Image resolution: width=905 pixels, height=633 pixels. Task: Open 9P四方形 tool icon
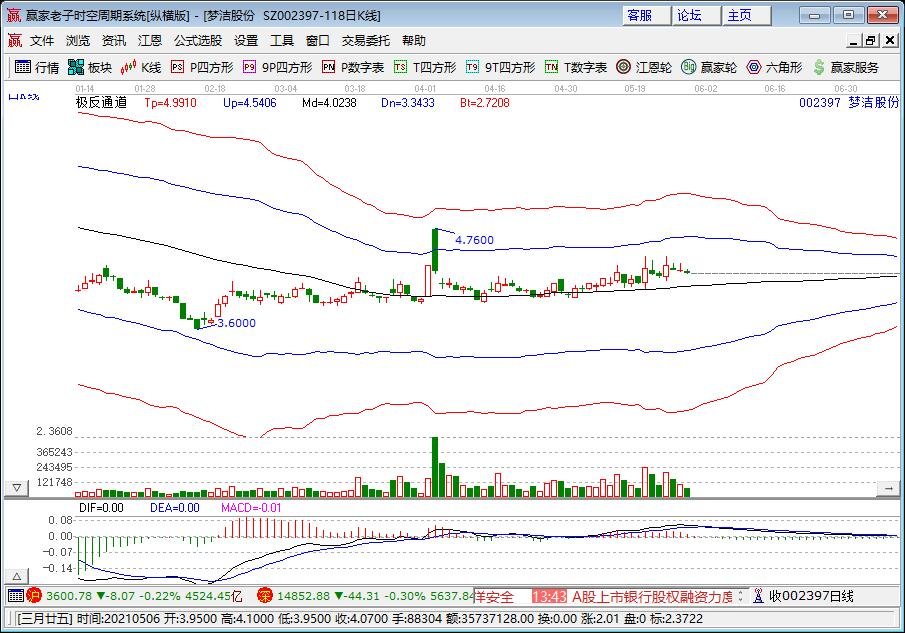pos(249,68)
